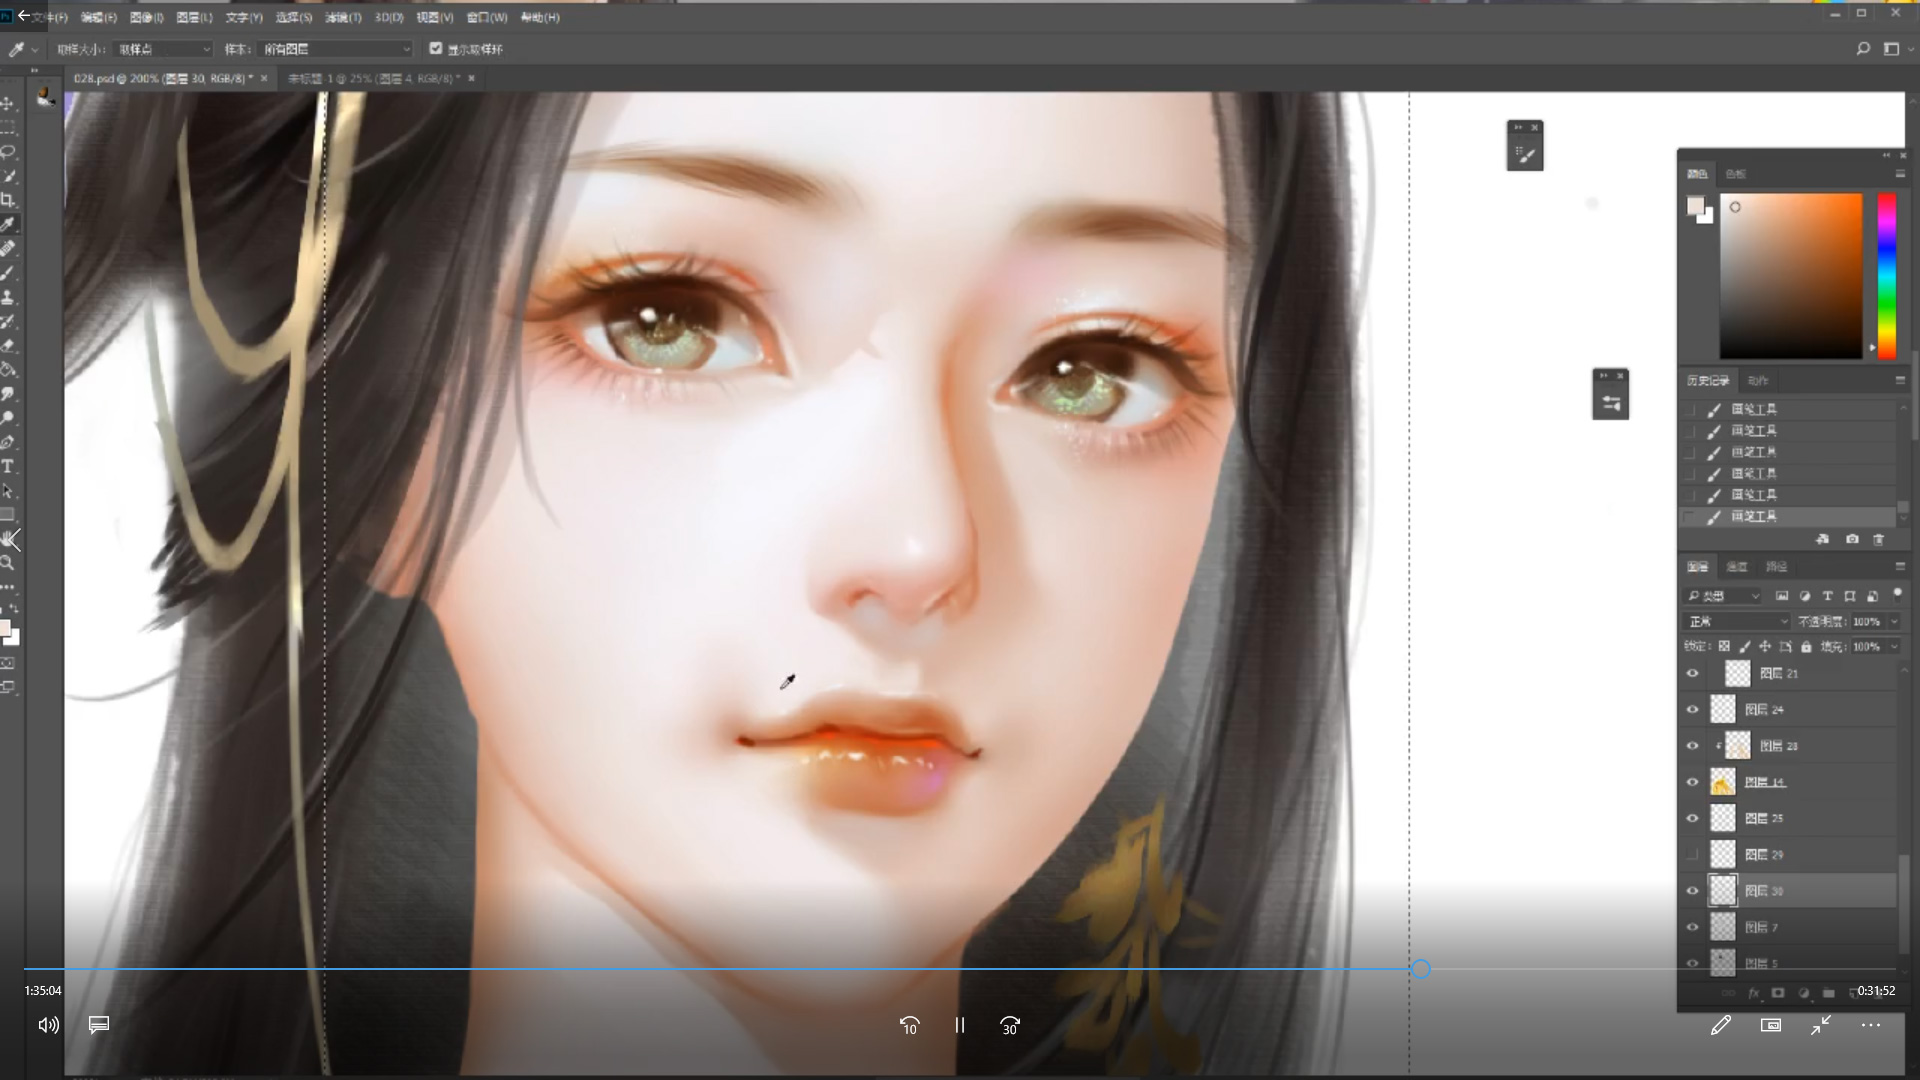
Task: Show hidden layer 图层 29
Action: 1692,855
